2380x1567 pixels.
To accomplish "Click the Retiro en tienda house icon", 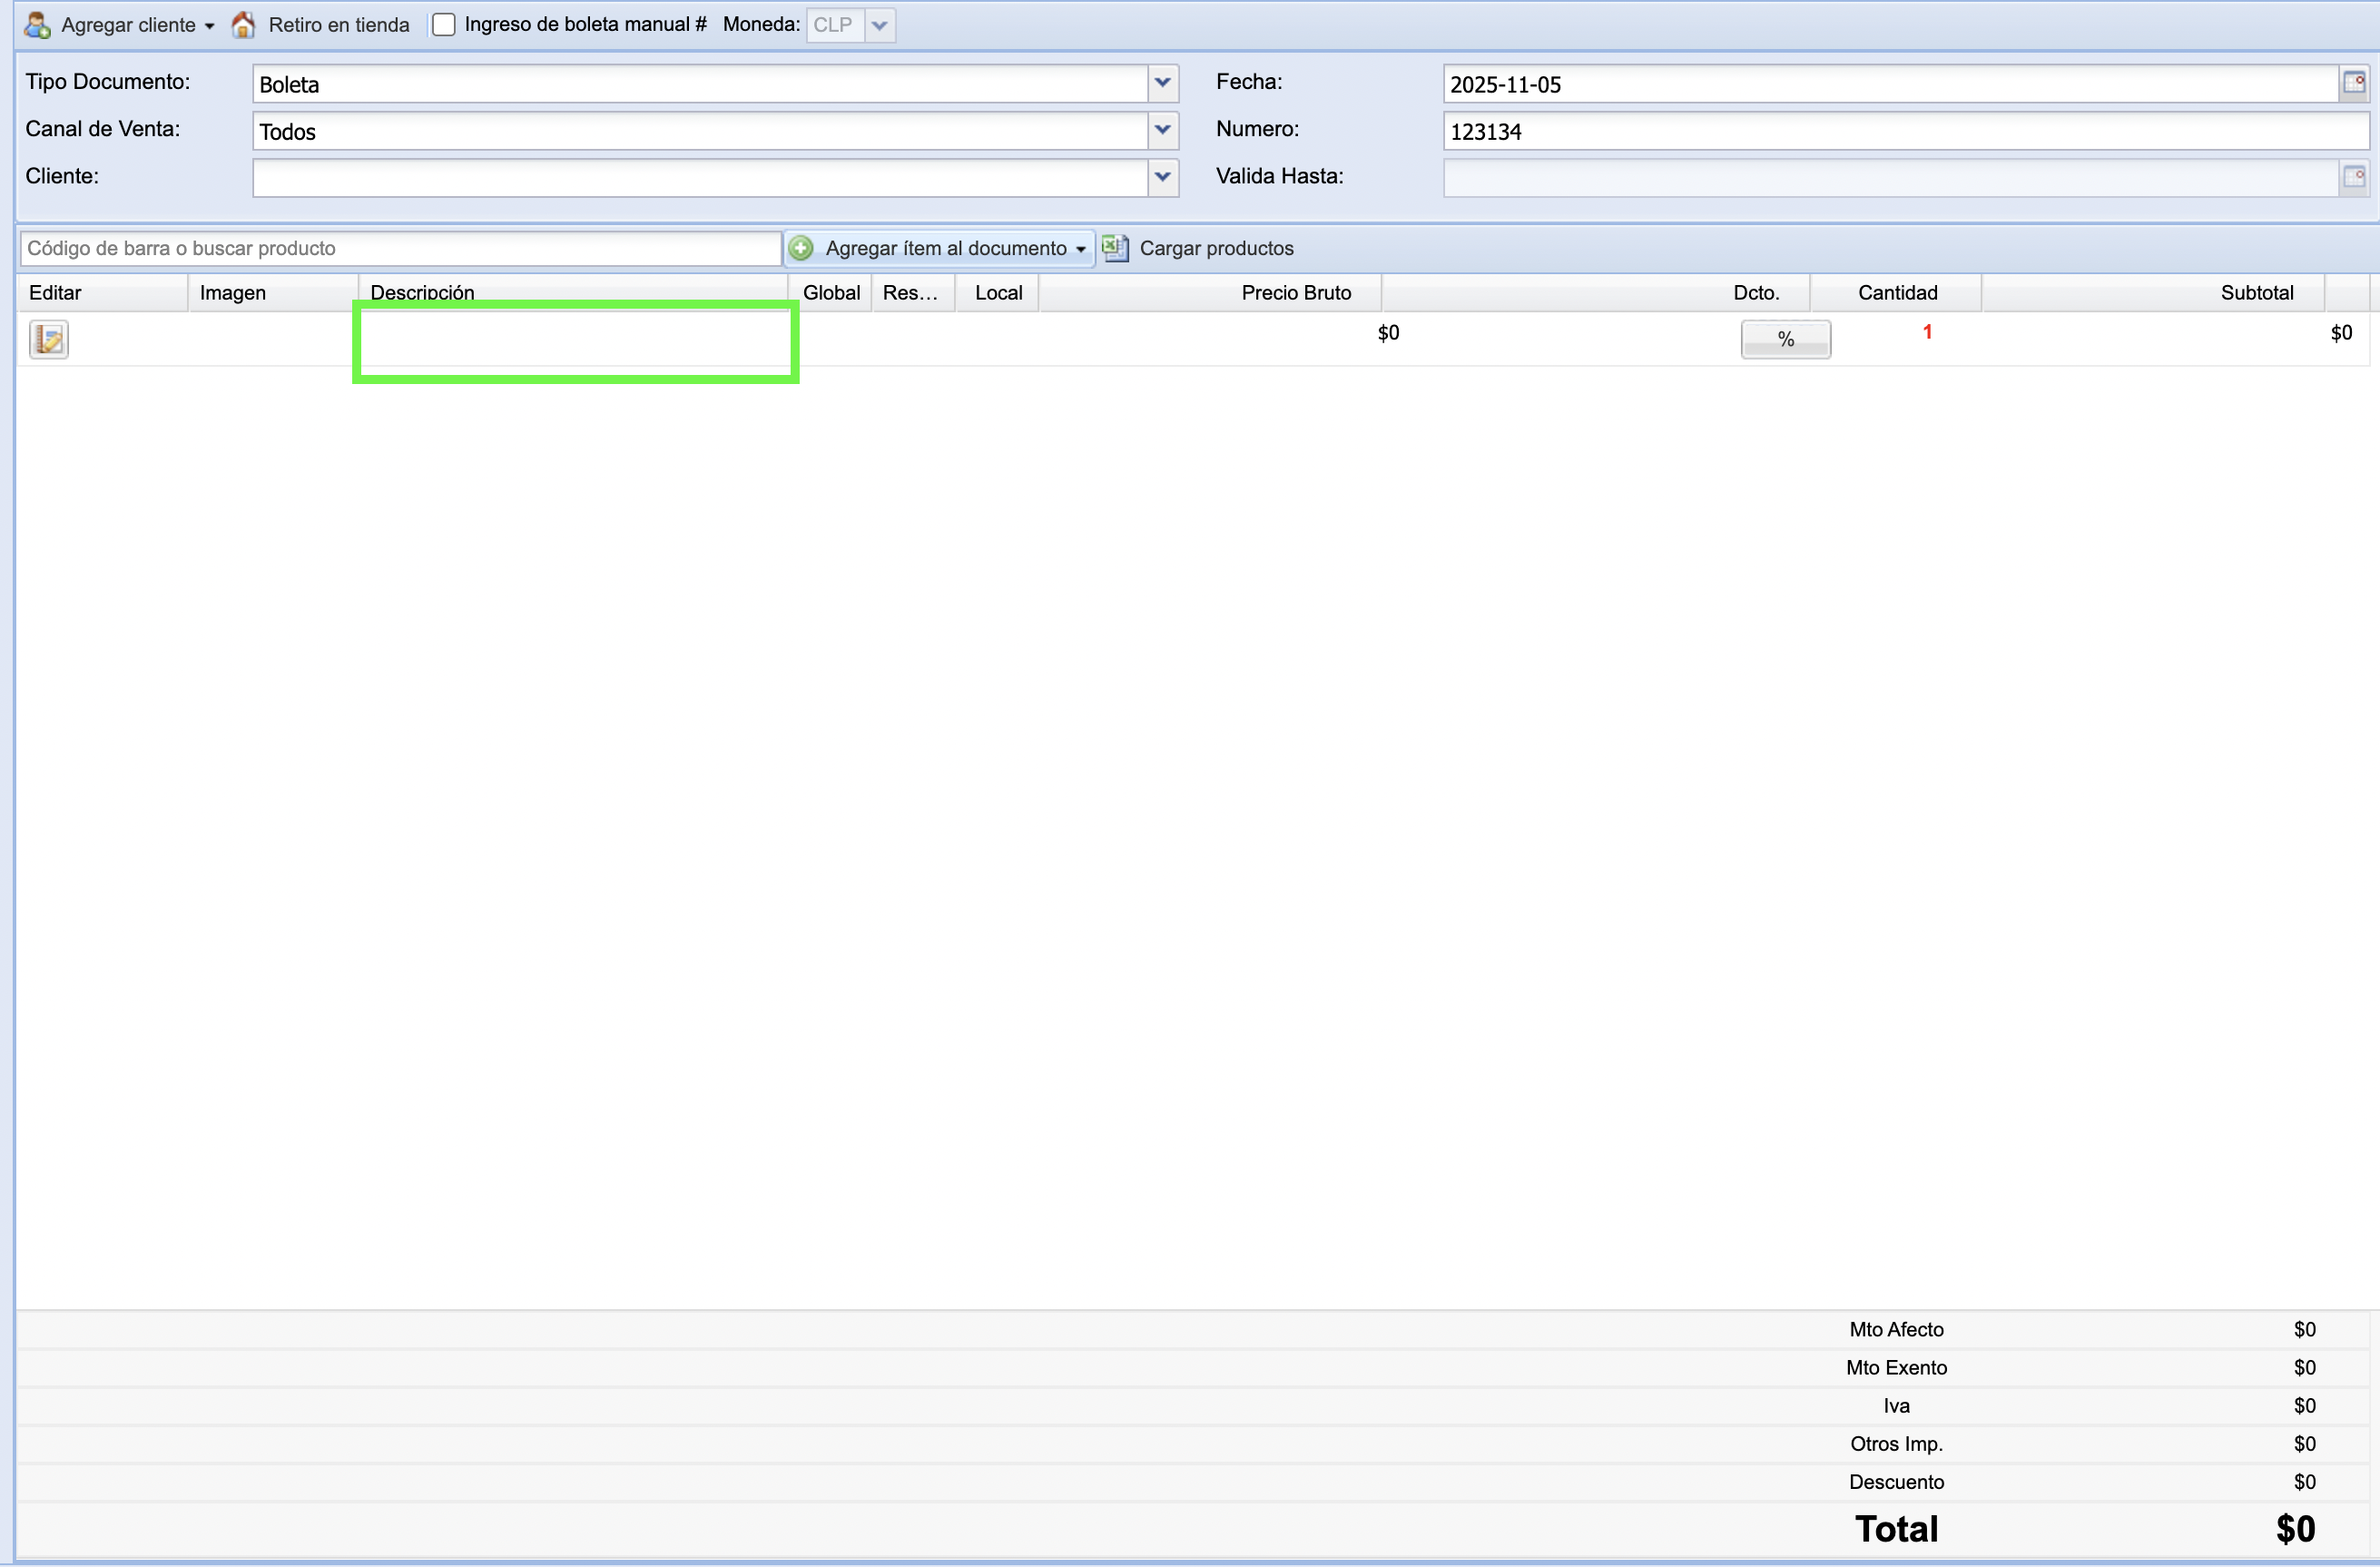I will click(x=243, y=25).
